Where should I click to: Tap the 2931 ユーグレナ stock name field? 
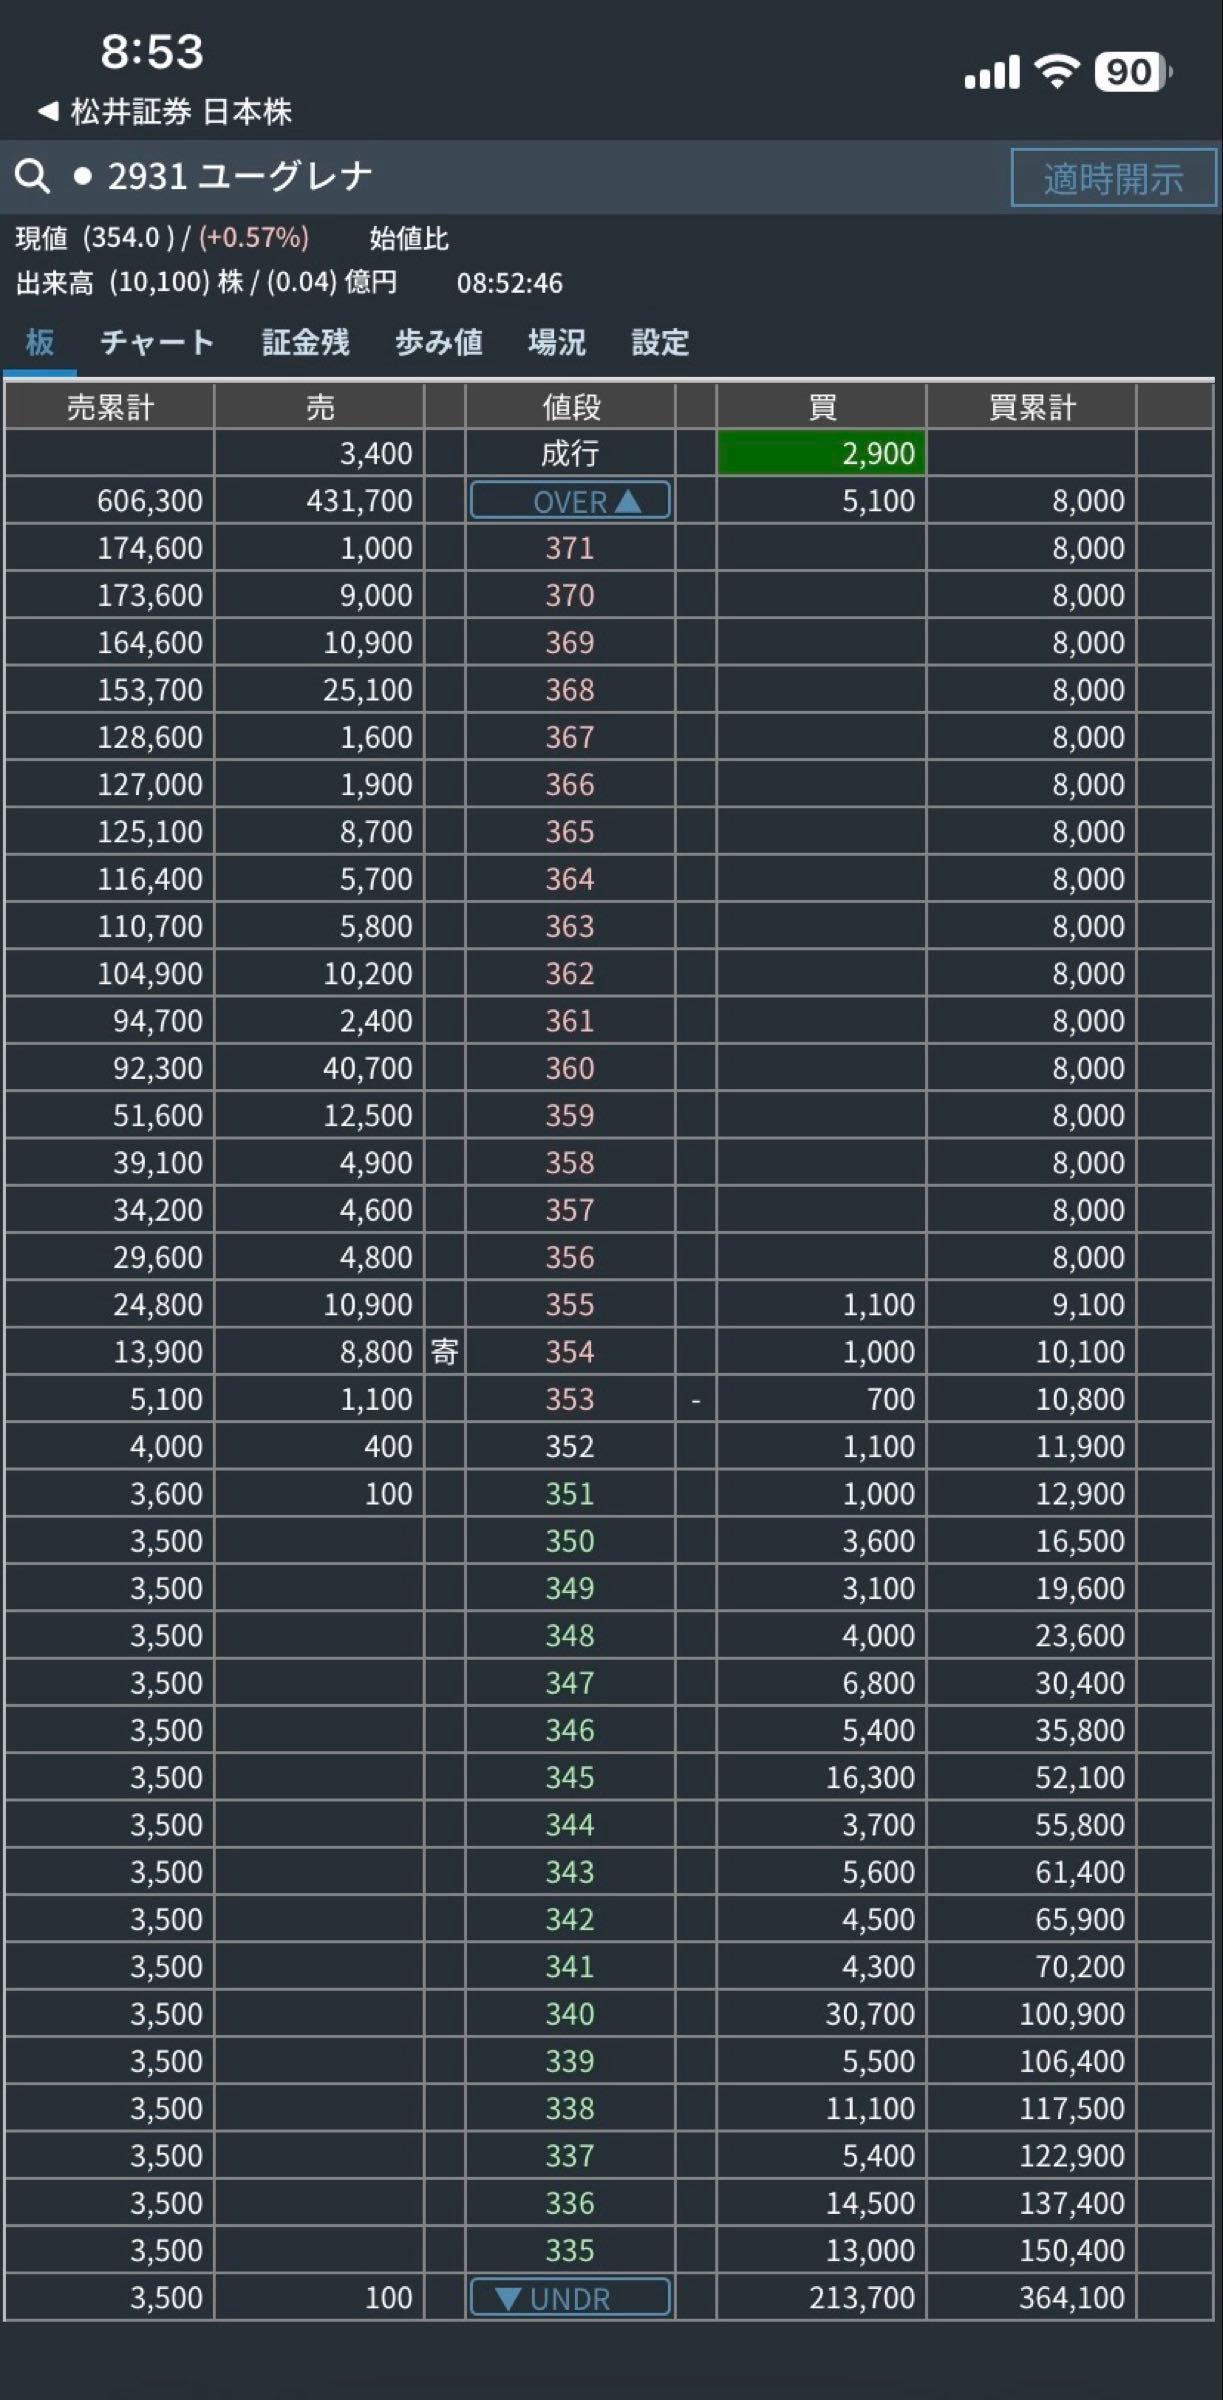click(240, 177)
